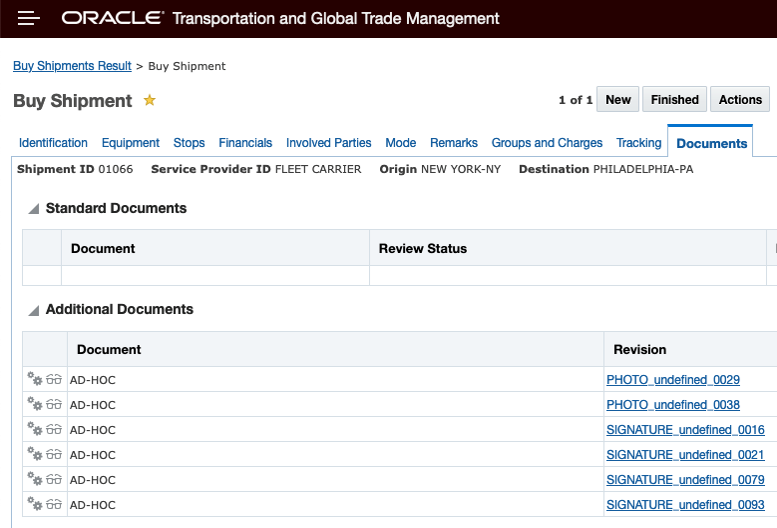Follow the Buy Shipments Result breadcrumb link
Screen dimensions: 777x528
click(72, 66)
